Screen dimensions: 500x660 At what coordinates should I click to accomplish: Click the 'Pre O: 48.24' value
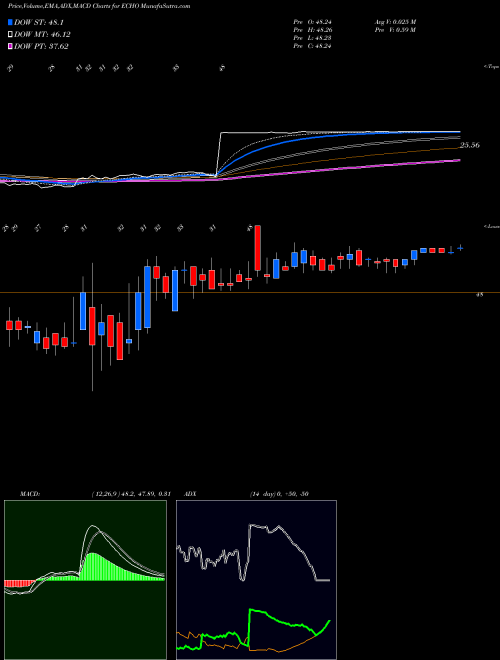point(312,22)
